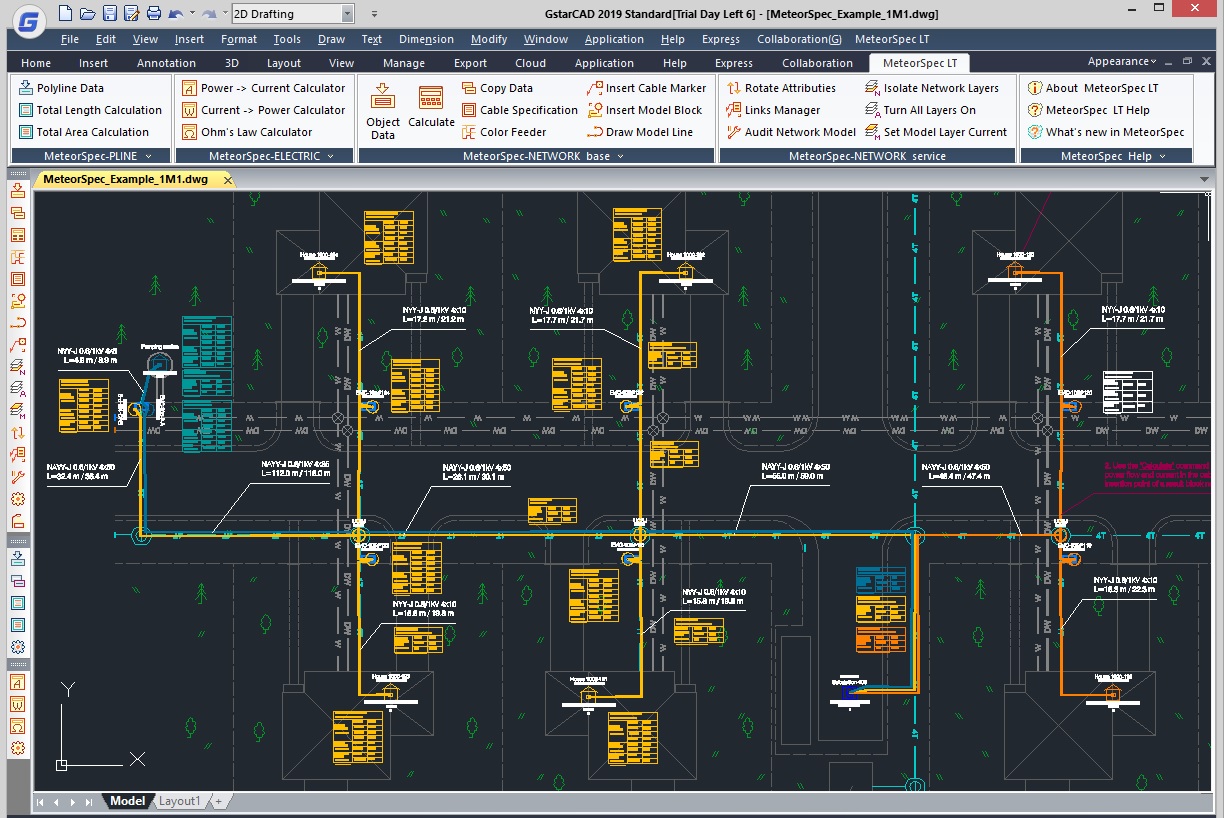Click the Color Feeder tool
The width and height of the screenshot is (1224, 818).
click(512, 132)
